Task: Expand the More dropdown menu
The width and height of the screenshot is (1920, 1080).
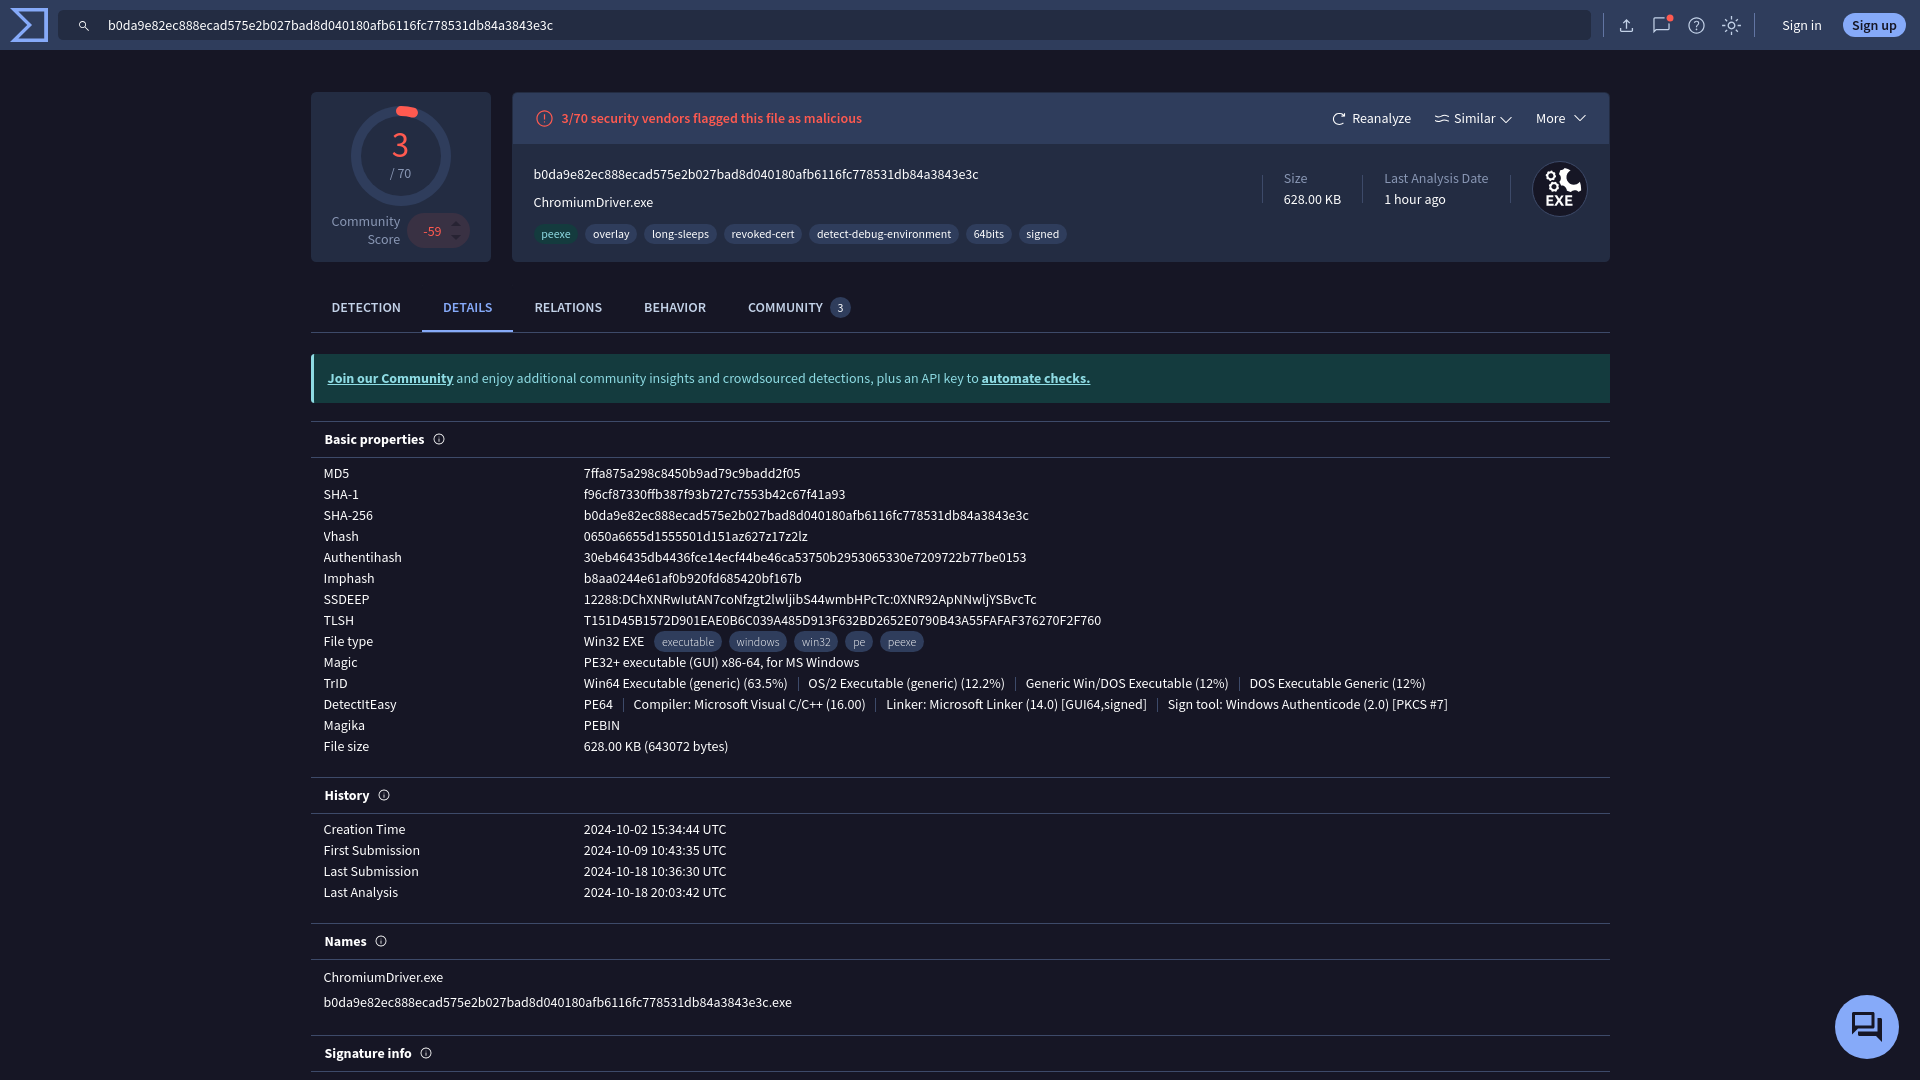Action: click(1561, 119)
